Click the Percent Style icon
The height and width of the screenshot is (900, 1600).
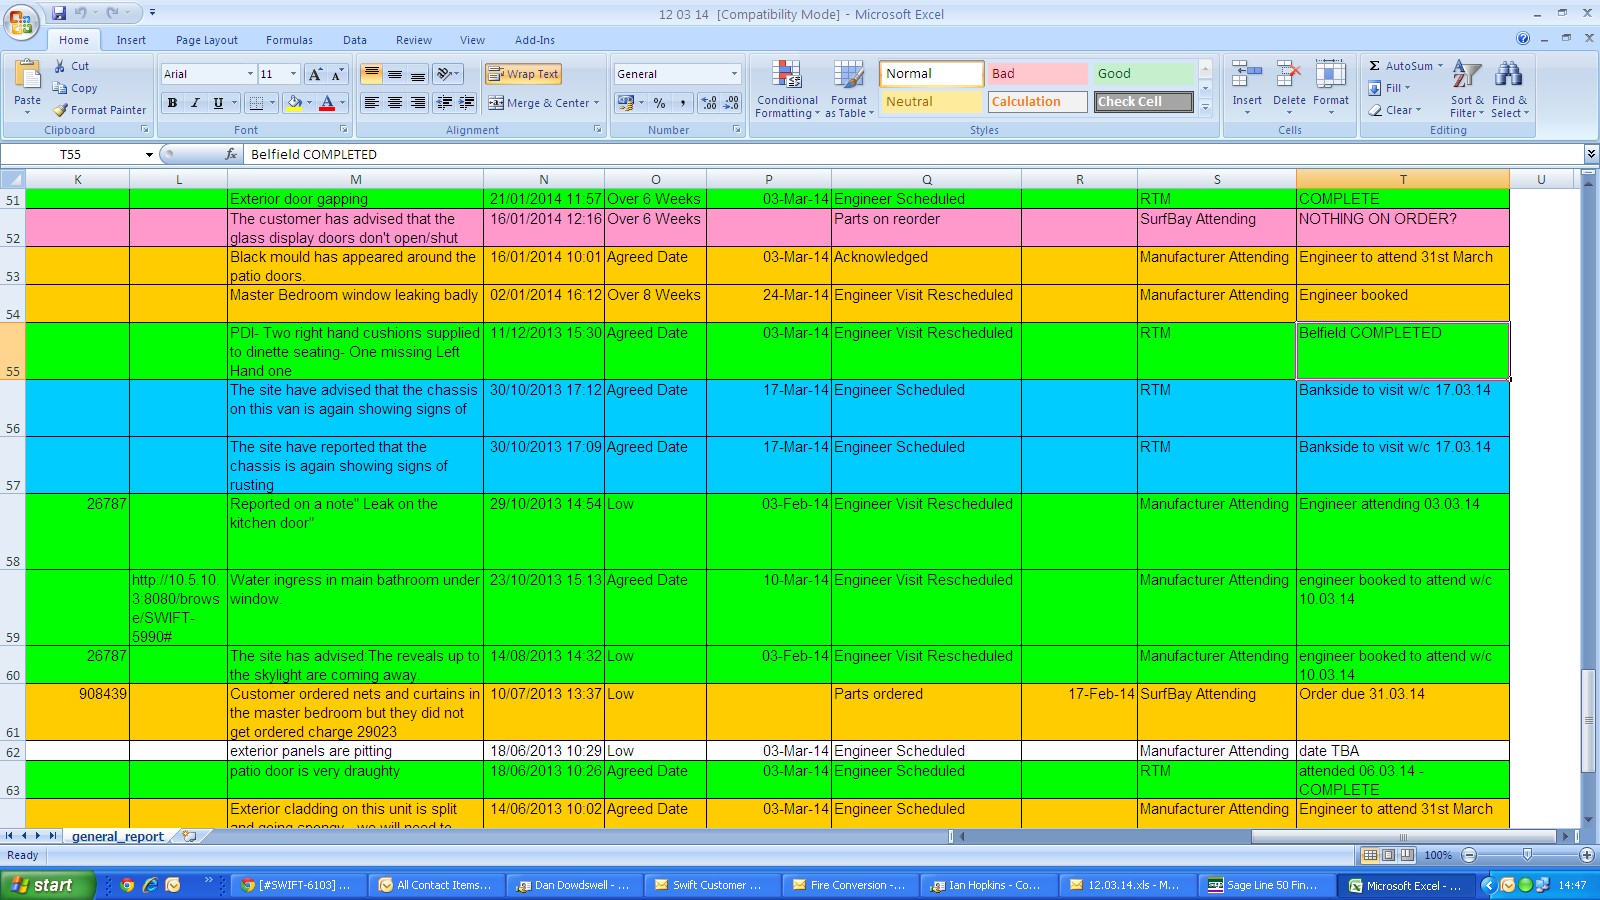pyautogui.click(x=659, y=103)
